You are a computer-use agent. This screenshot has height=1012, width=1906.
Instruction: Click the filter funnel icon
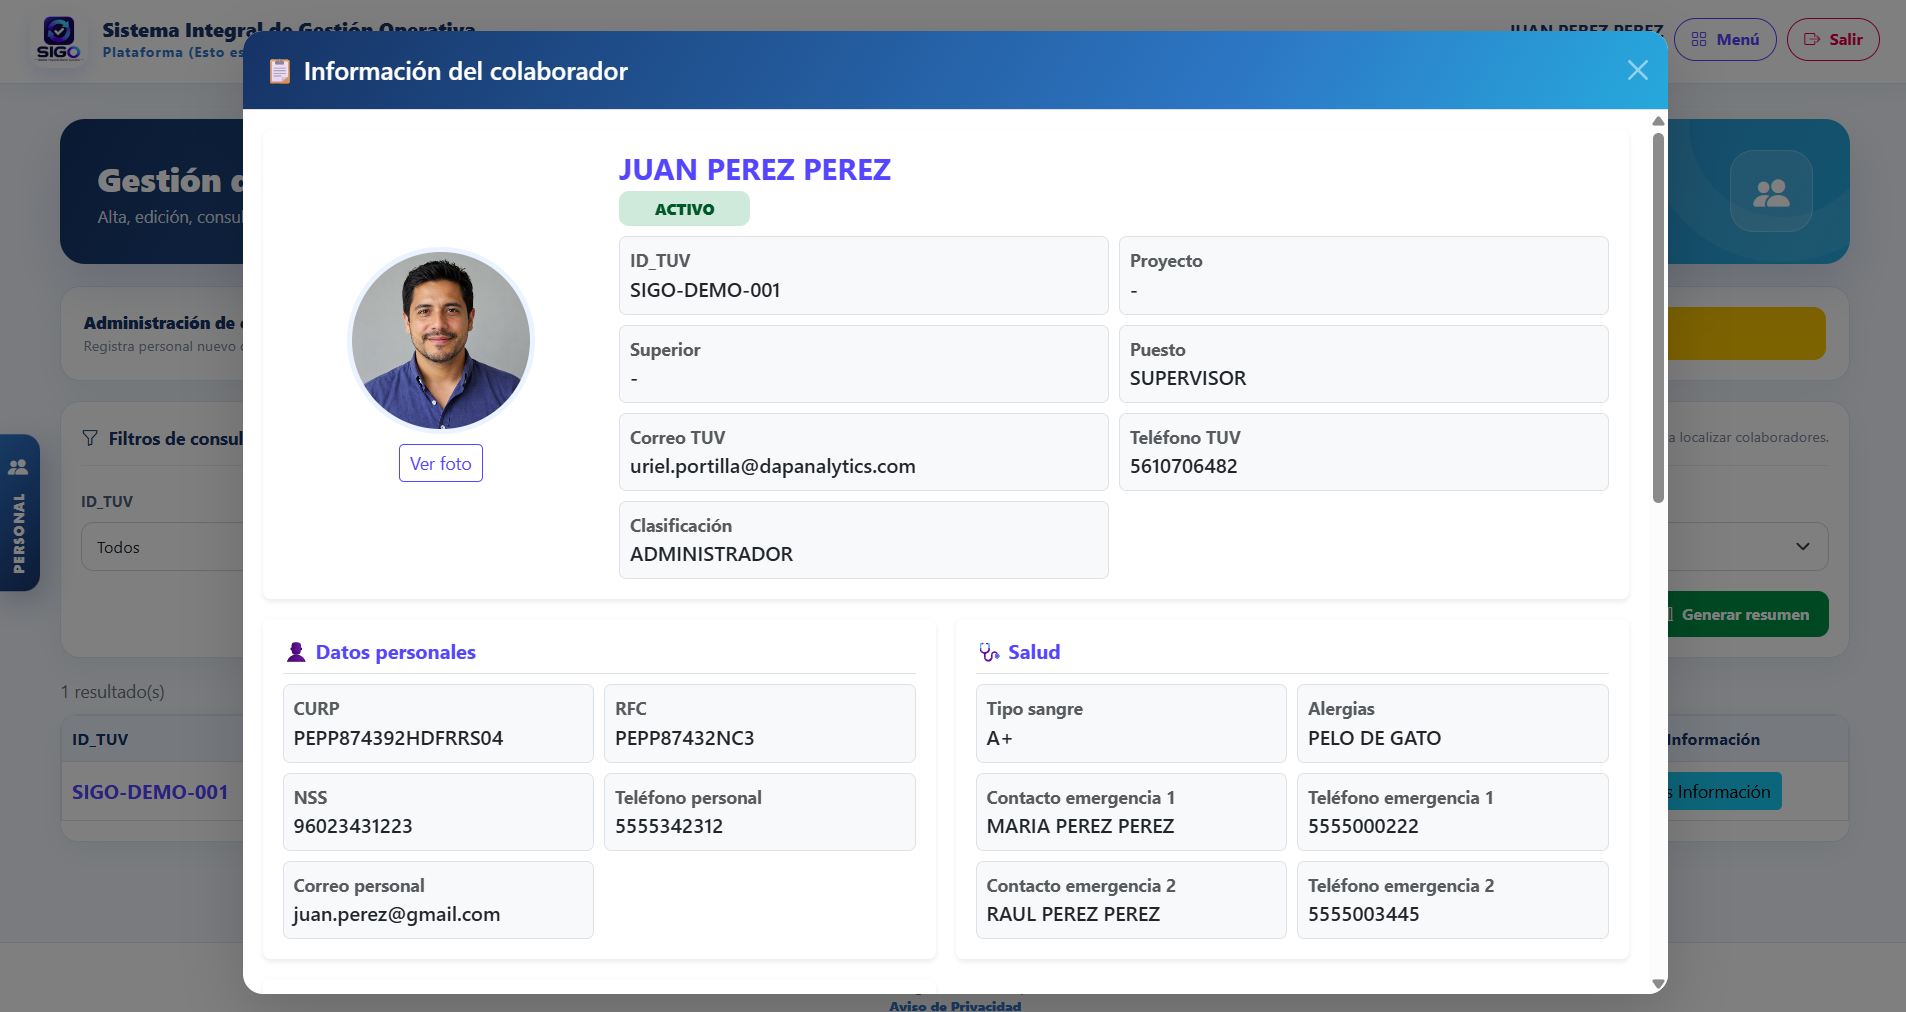[x=90, y=438]
